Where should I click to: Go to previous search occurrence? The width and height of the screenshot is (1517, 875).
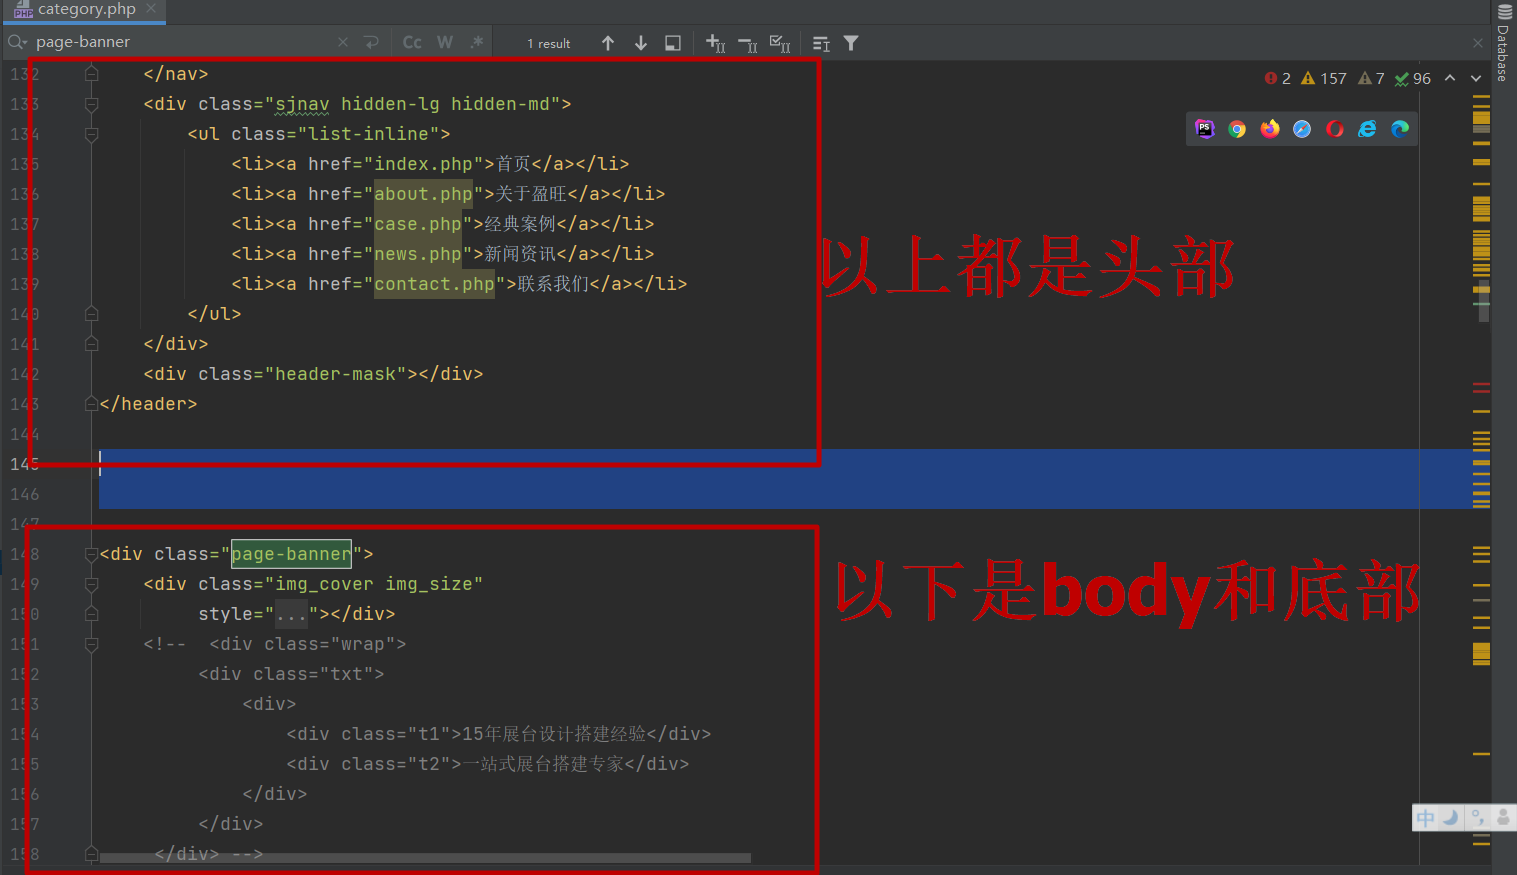click(x=608, y=43)
